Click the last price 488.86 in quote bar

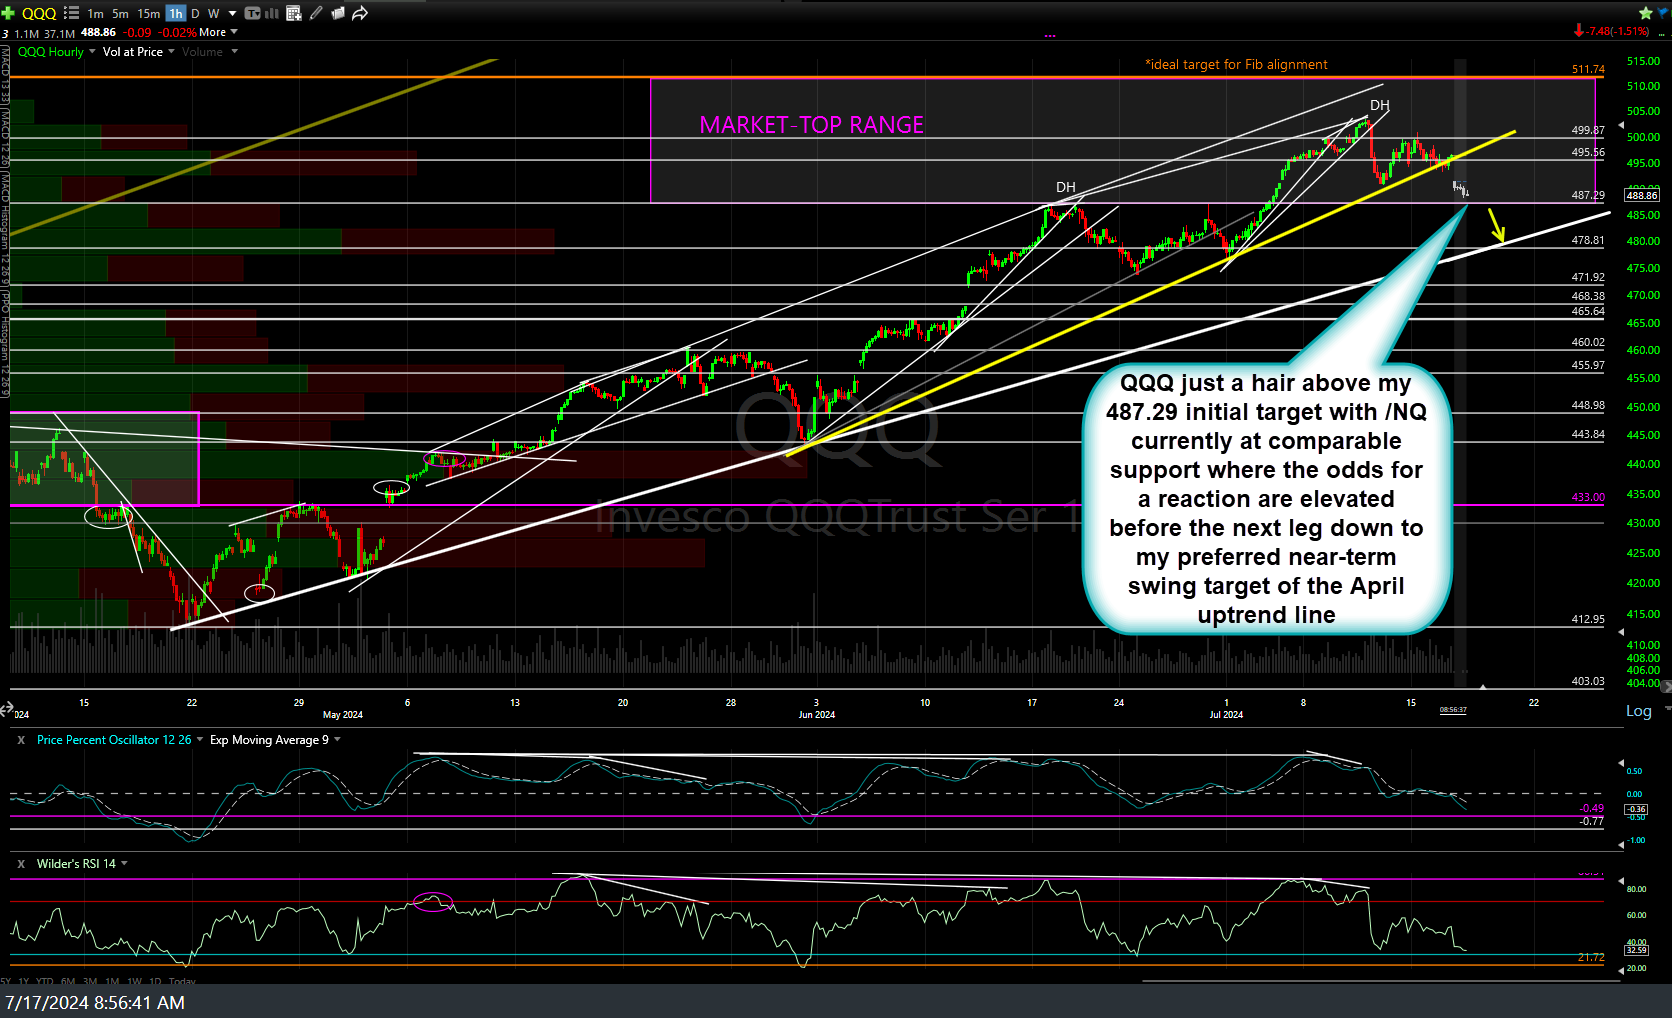98,32
